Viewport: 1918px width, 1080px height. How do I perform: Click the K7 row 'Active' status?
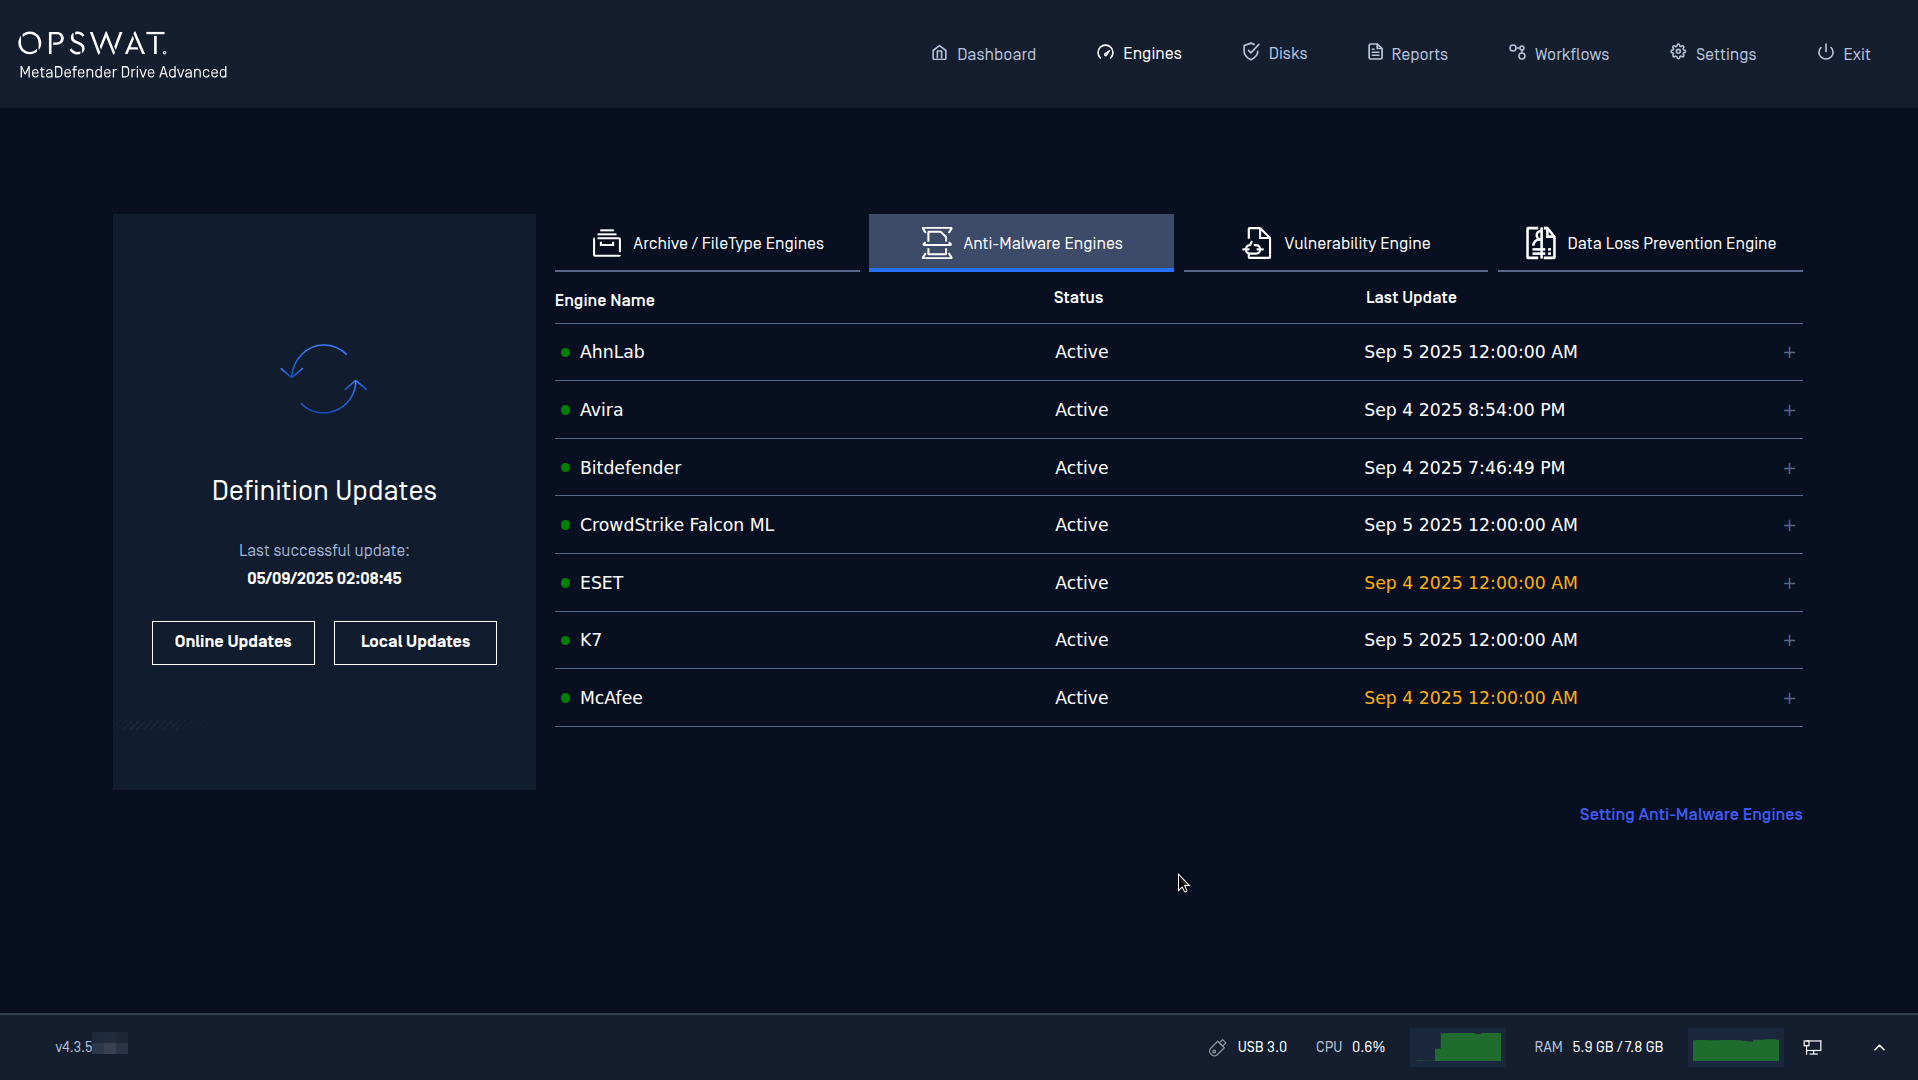pos(1081,640)
